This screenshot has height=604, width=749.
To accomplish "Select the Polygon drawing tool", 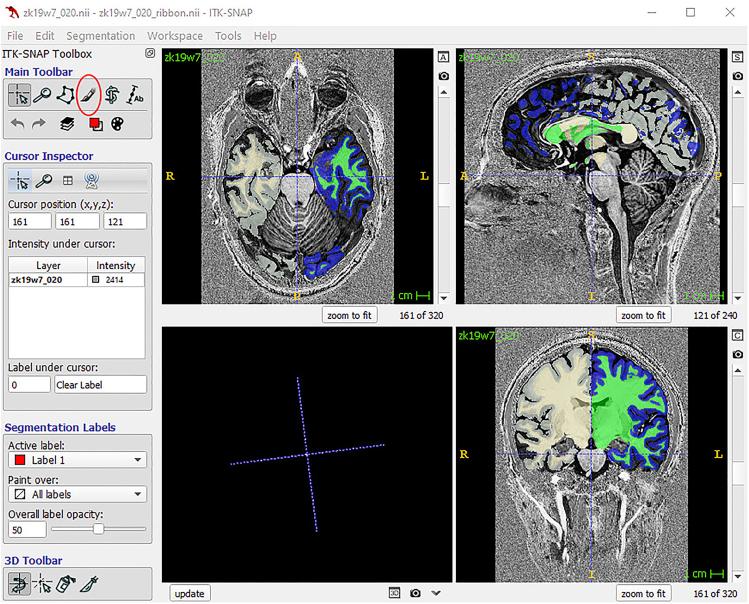I will pyautogui.click(x=65, y=95).
